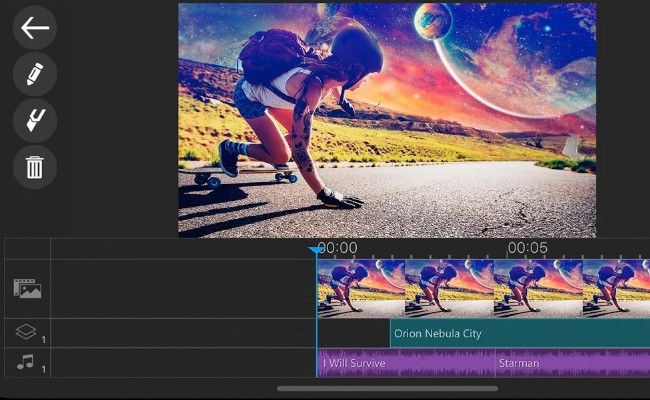Select the Orion Nebula City overlay clip
Viewport: 650px width, 400px height.
519,333
